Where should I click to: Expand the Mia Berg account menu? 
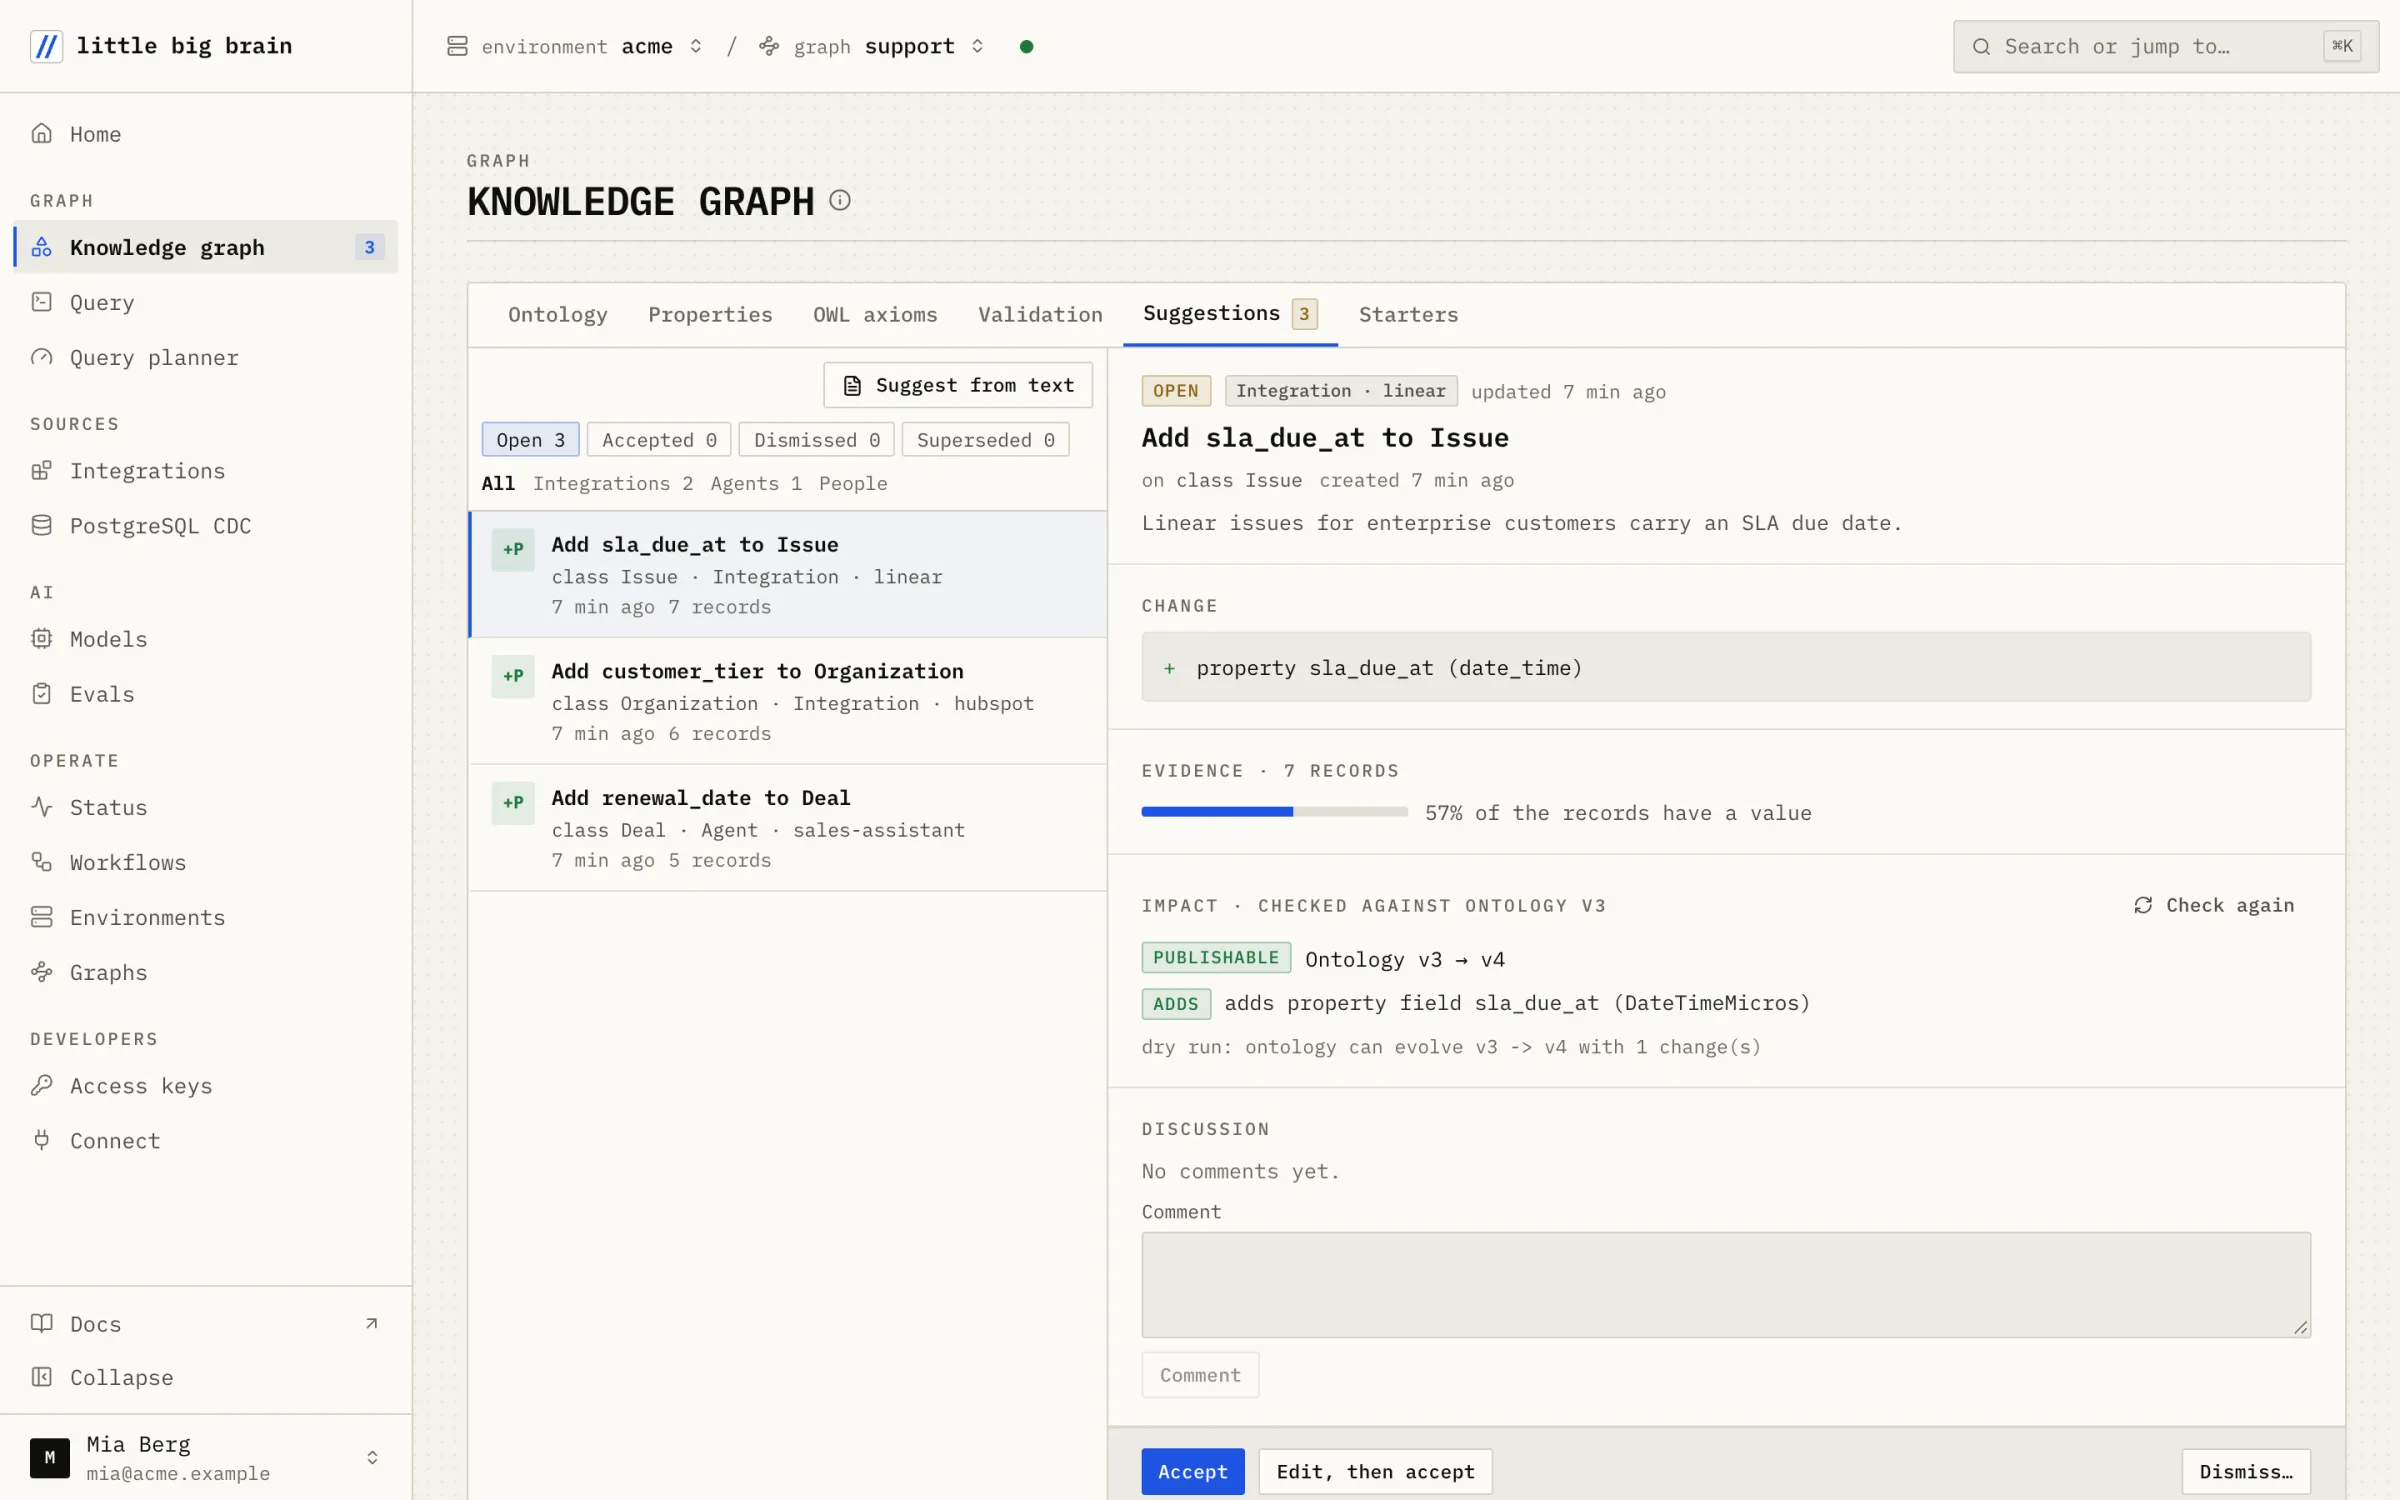pyautogui.click(x=205, y=1457)
